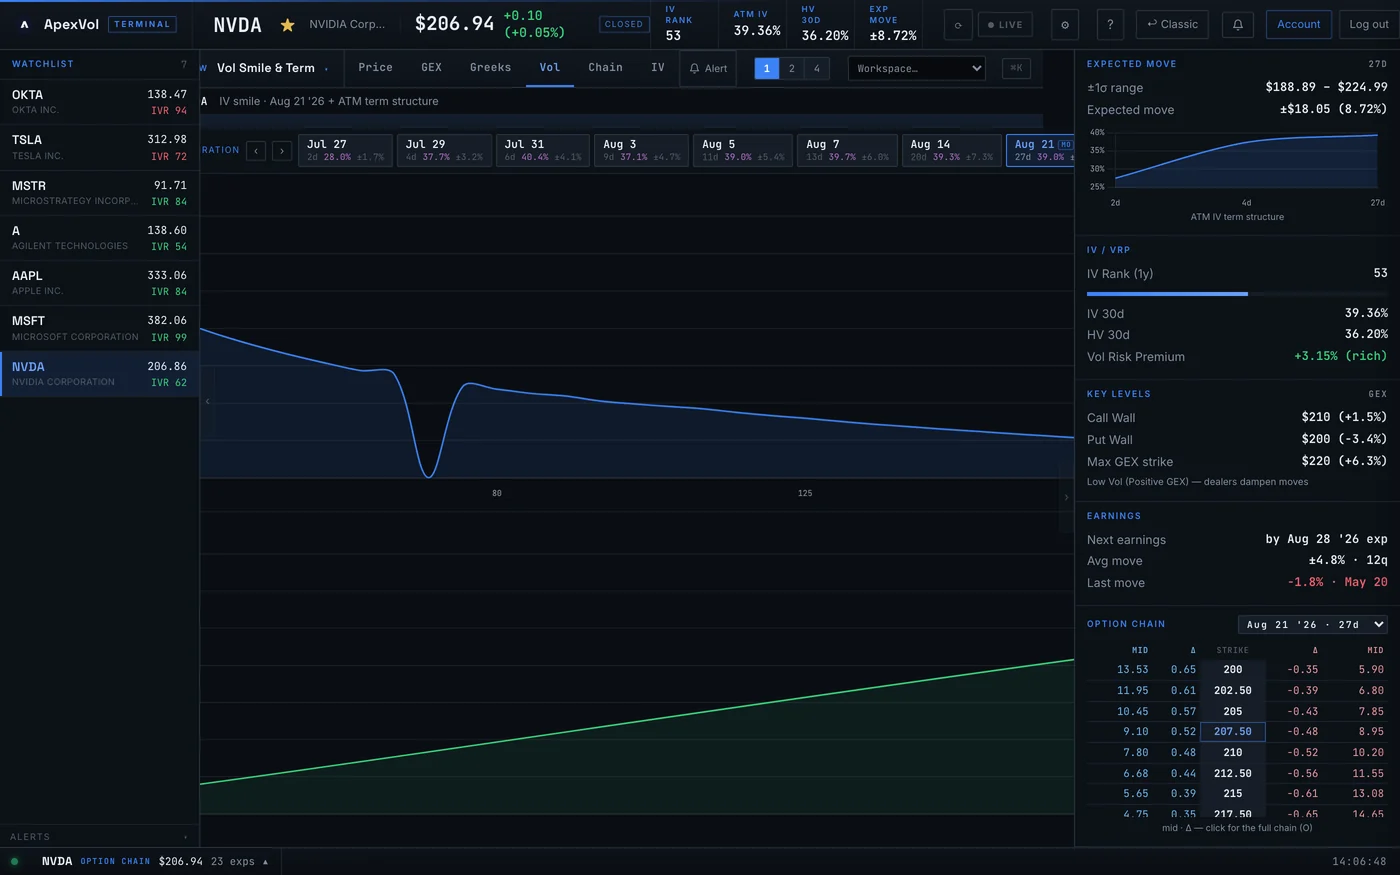Select OKTA in the watchlist
Viewport: 1400px width, 875px height.
tap(99, 102)
